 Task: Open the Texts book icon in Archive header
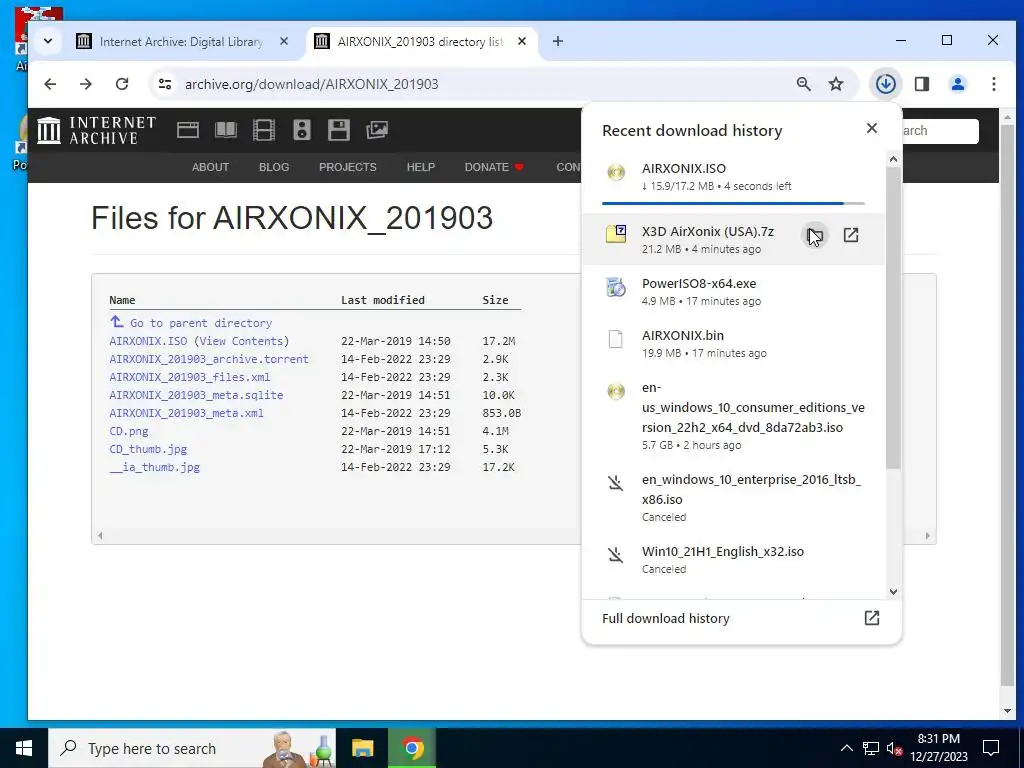click(x=226, y=130)
